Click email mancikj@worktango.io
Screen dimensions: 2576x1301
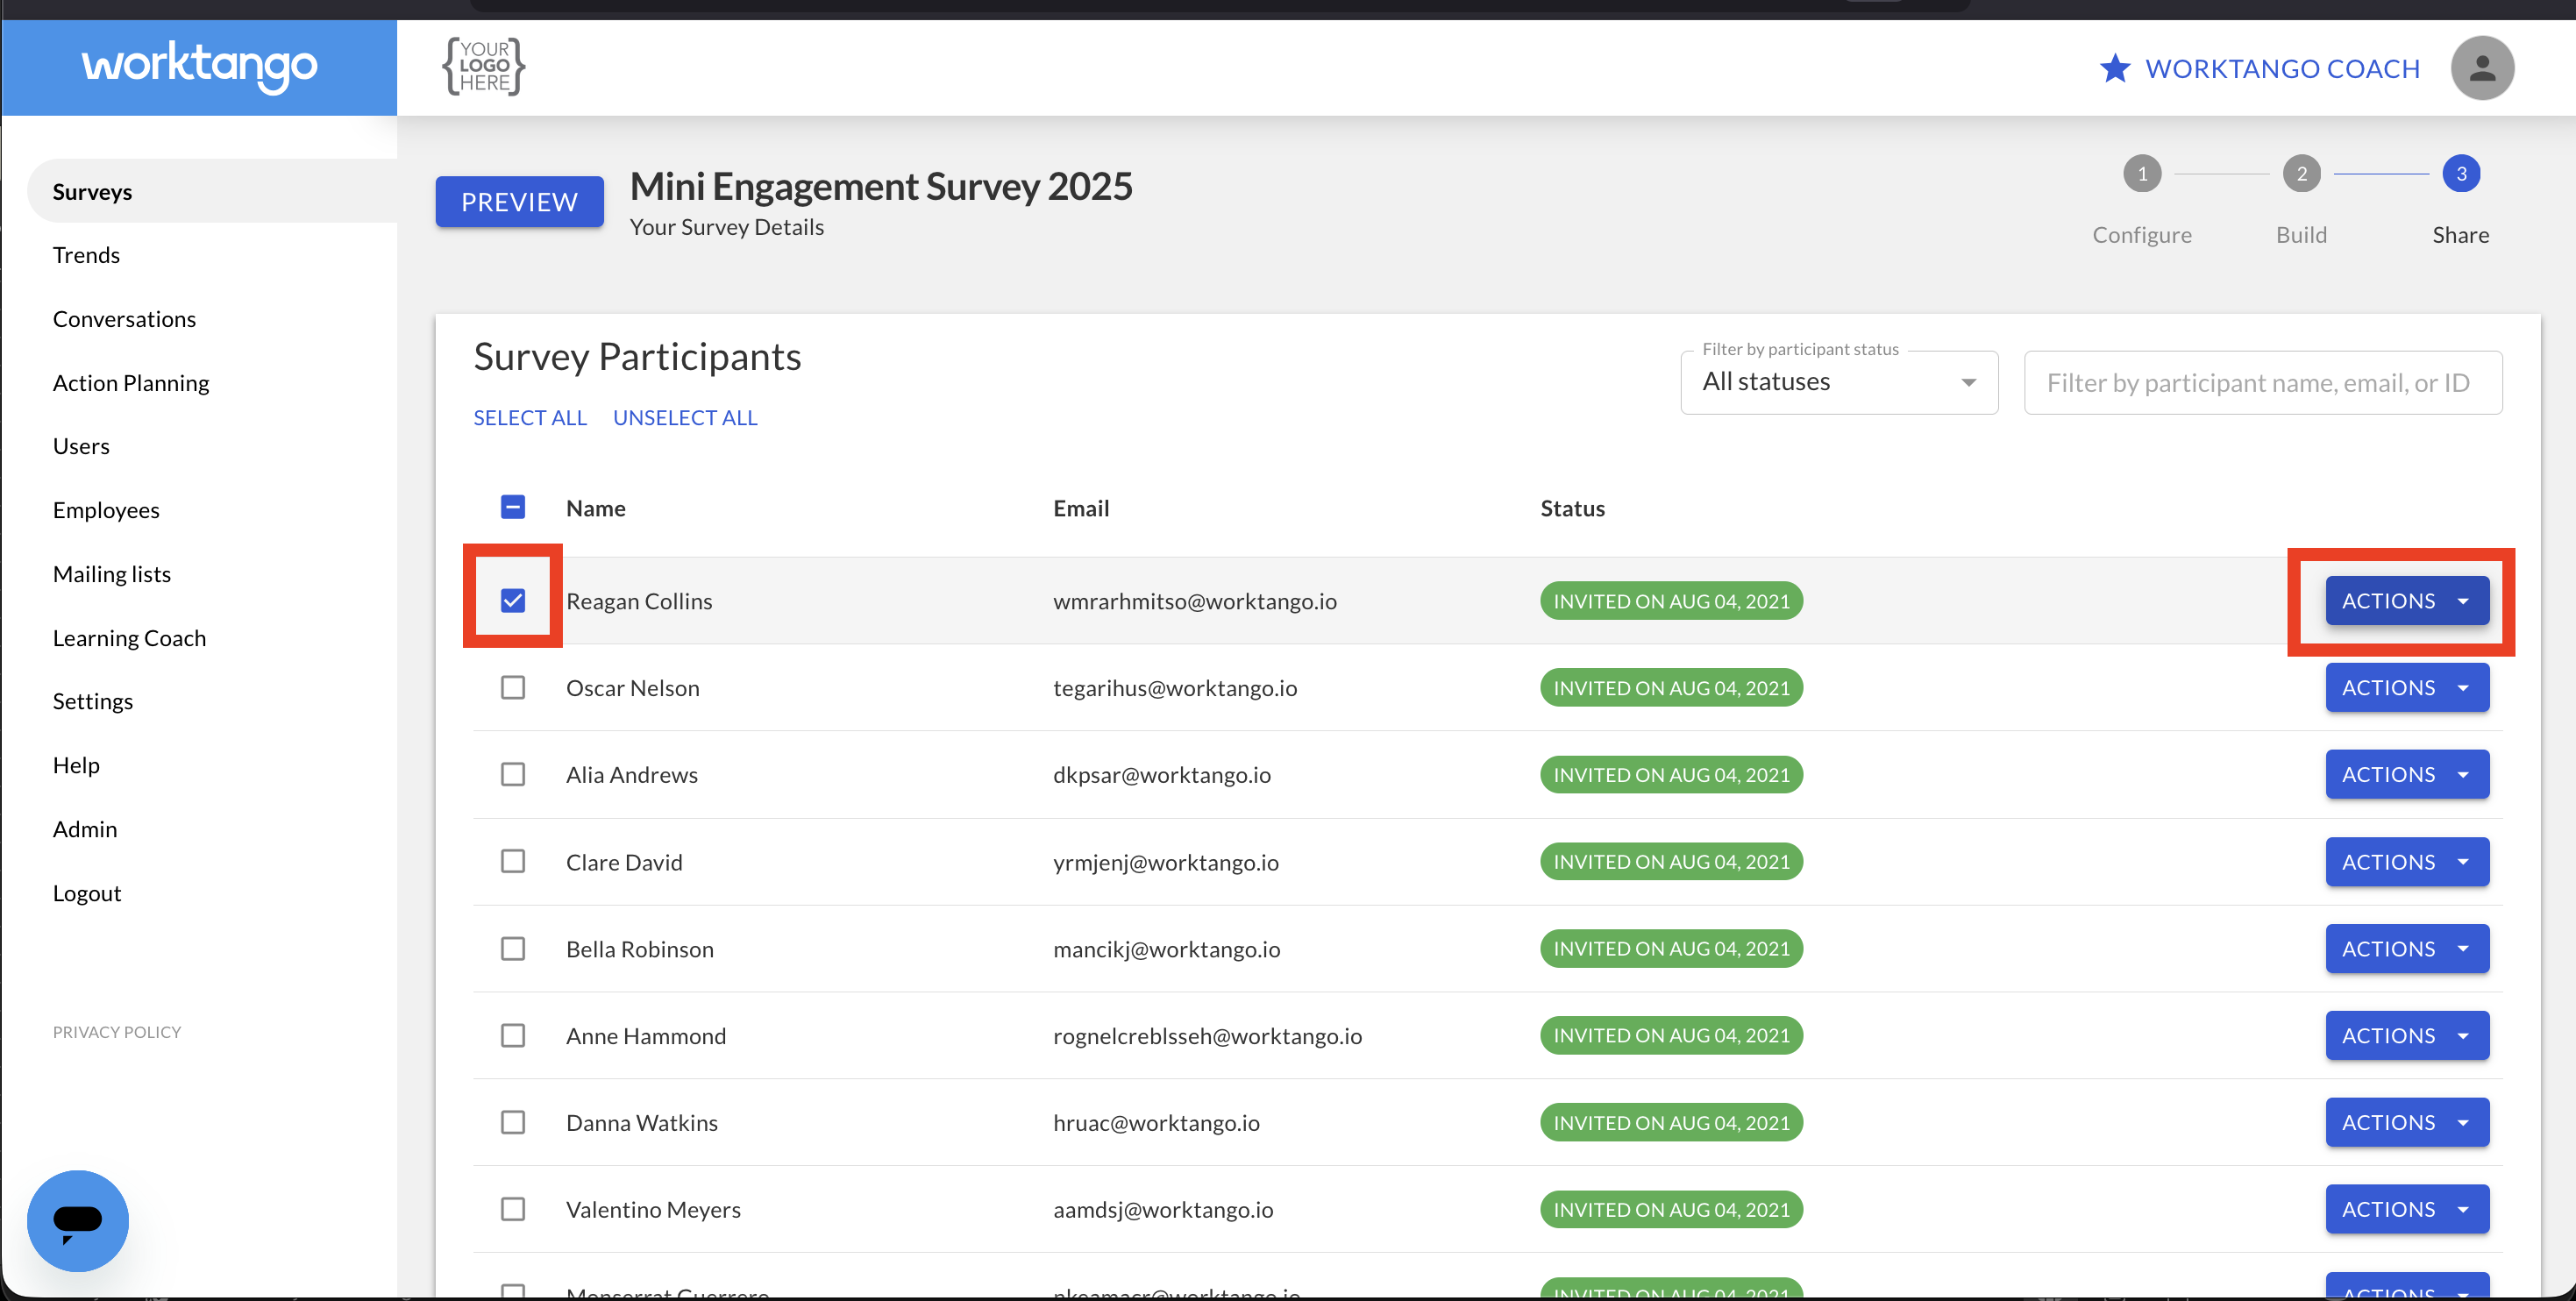click(x=1166, y=949)
